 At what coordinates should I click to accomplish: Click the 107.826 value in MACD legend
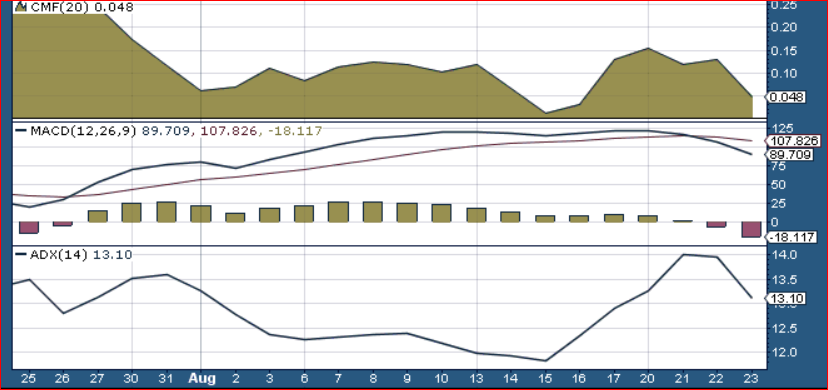click(228, 130)
